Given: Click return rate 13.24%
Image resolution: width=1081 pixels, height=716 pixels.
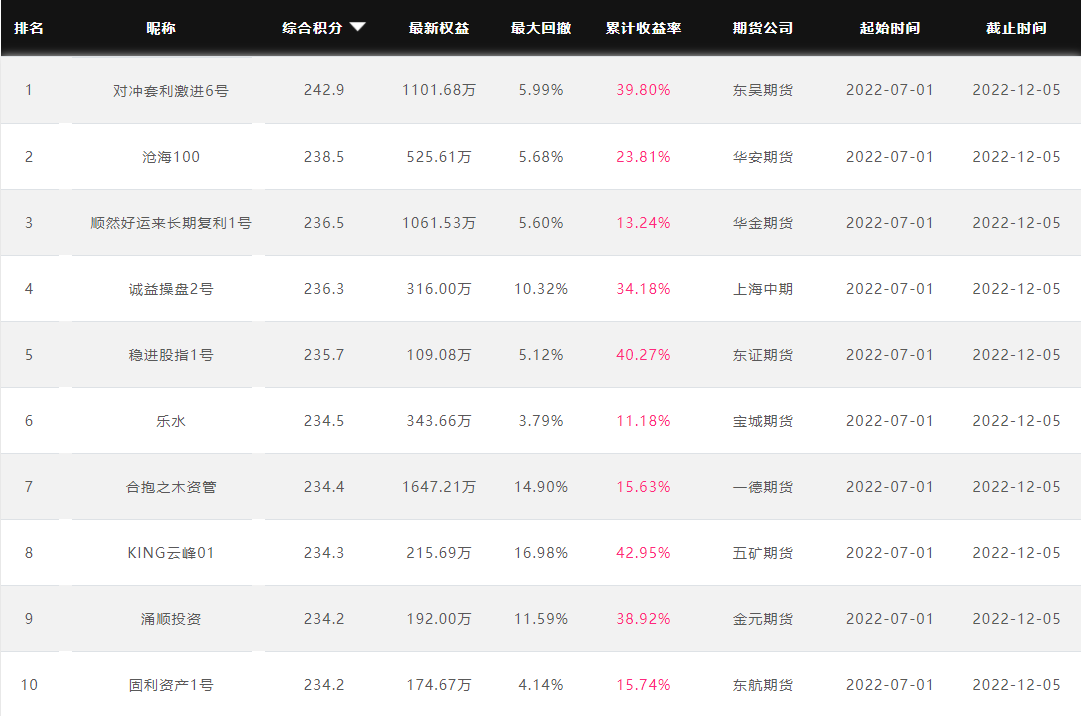Looking at the screenshot, I should pyautogui.click(x=643, y=223).
